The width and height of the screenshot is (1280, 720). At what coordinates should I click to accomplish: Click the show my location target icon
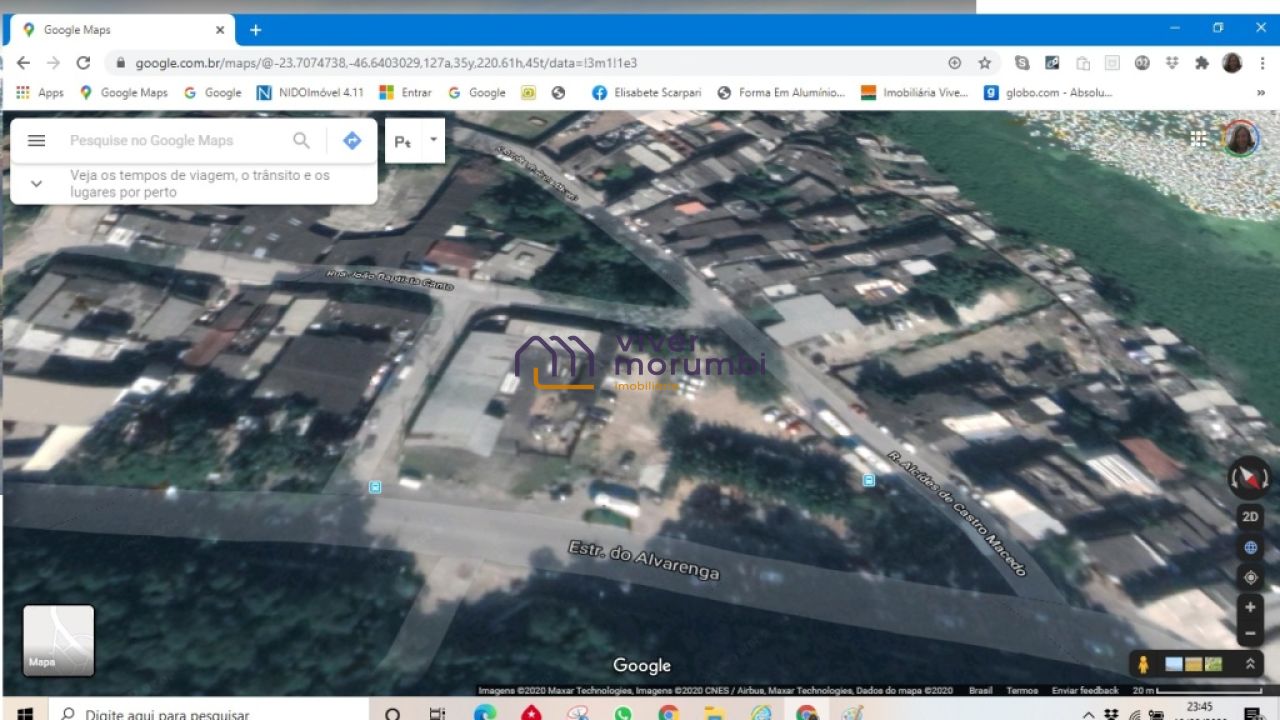pyautogui.click(x=1250, y=577)
